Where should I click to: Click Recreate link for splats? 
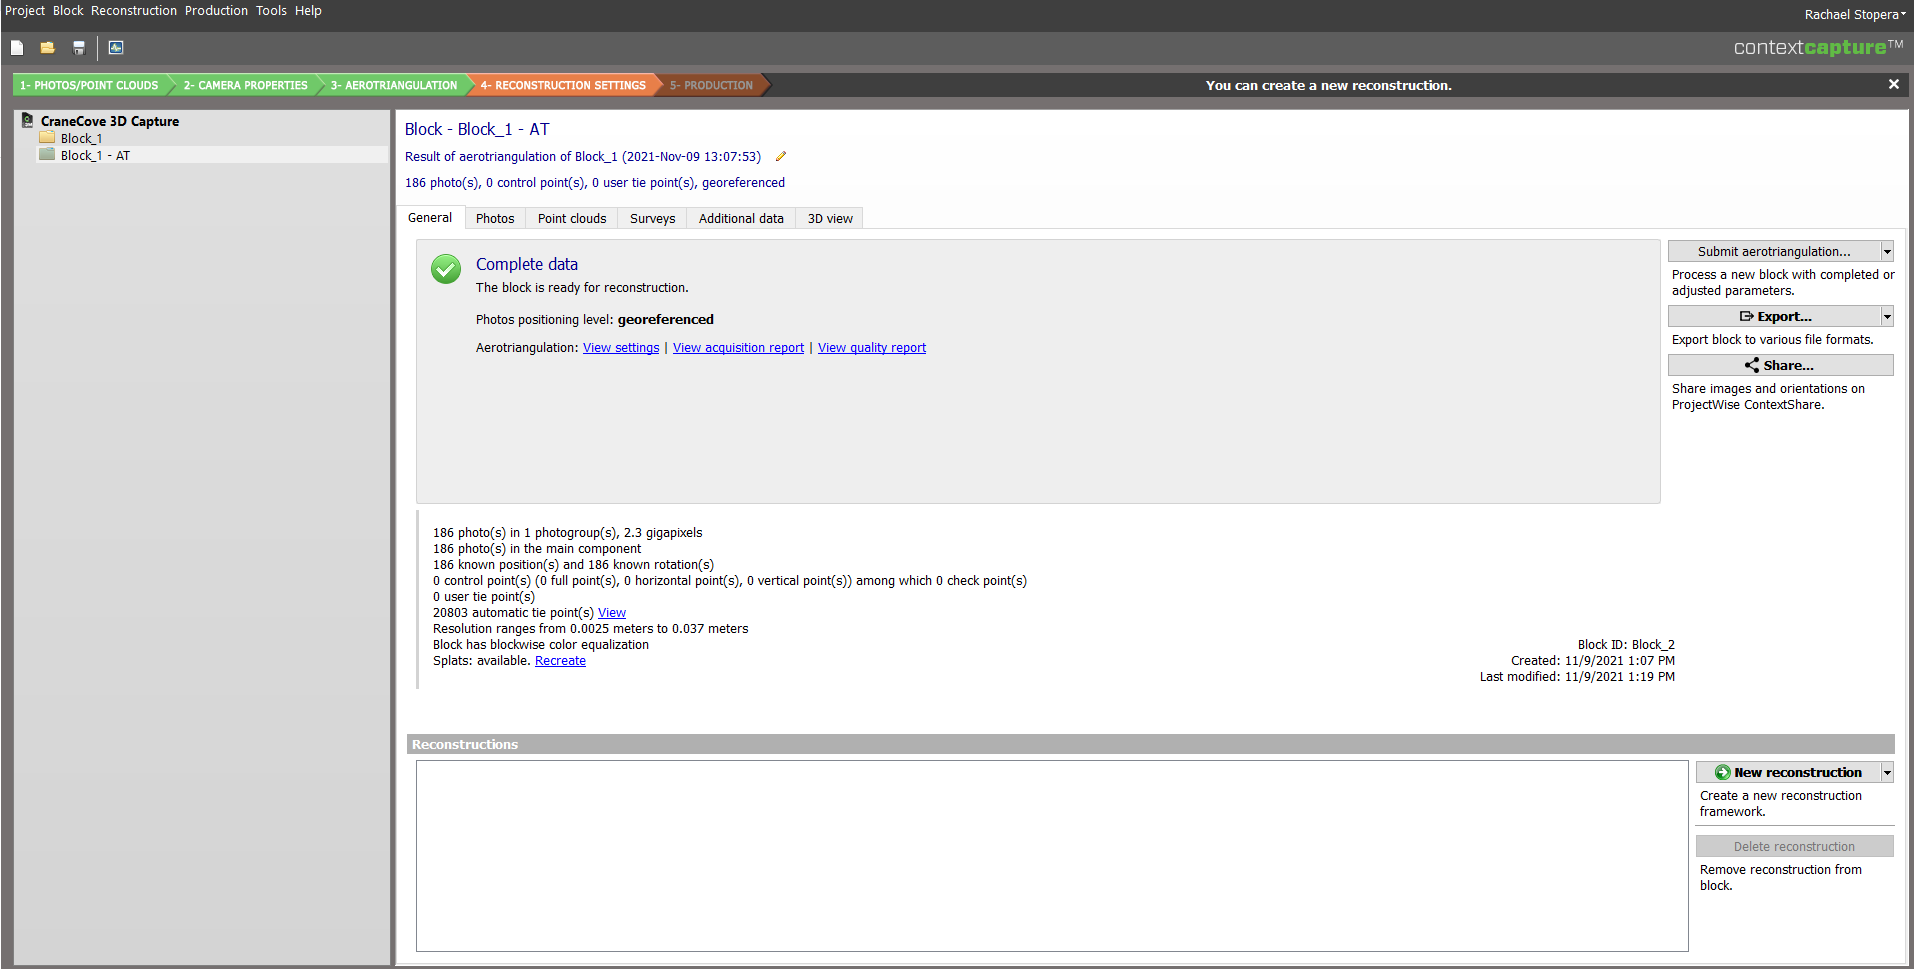coord(560,661)
